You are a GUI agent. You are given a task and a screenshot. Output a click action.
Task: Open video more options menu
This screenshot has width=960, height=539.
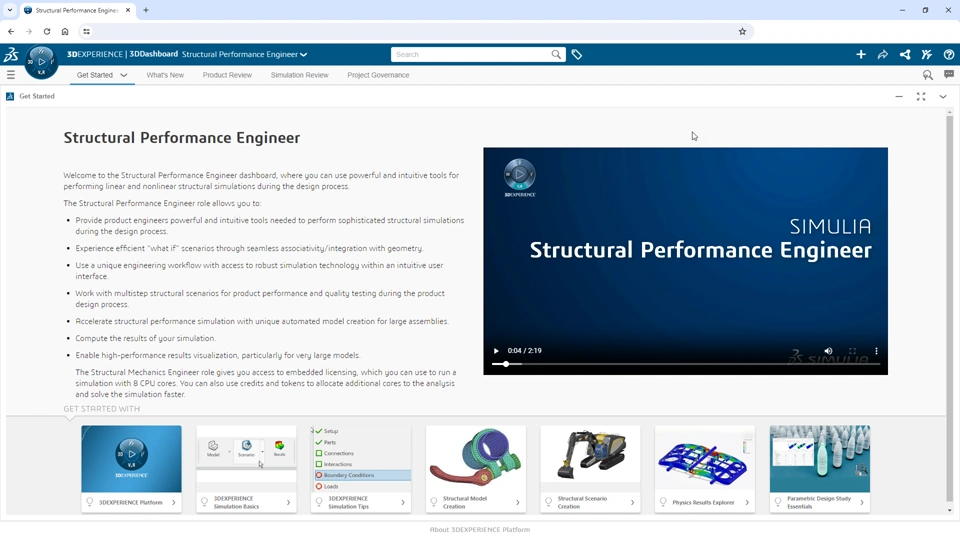876,351
